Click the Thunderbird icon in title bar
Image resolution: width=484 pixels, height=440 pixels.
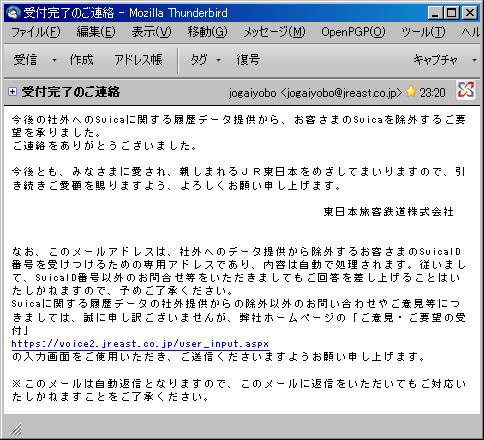click(x=13, y=13)
